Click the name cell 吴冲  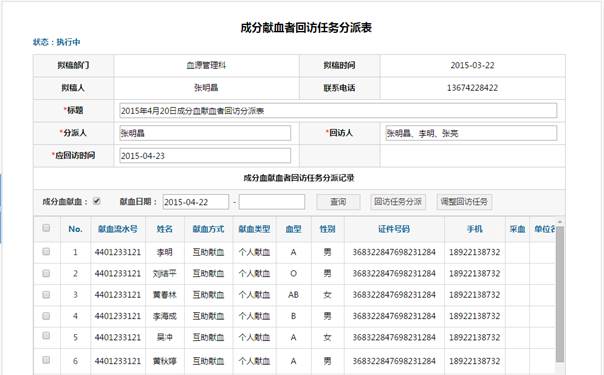point(164,337)
